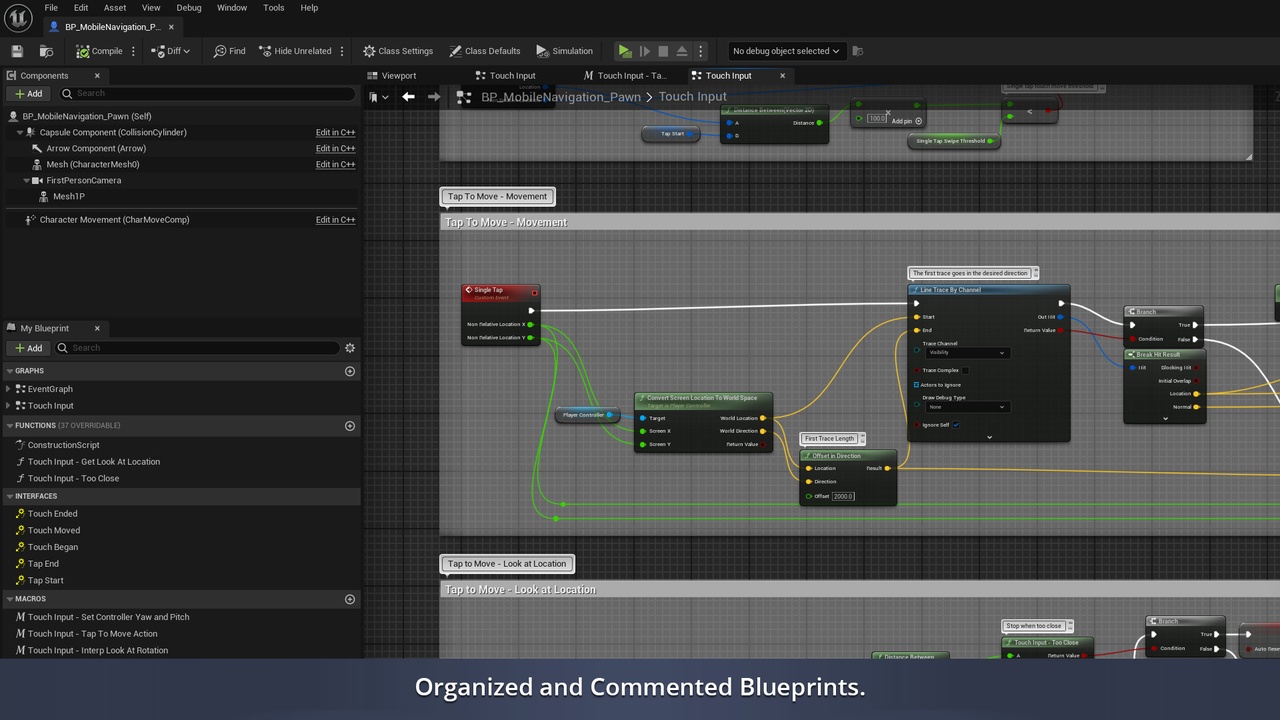Open the Diff dropdown

click(x=170, y=51)
